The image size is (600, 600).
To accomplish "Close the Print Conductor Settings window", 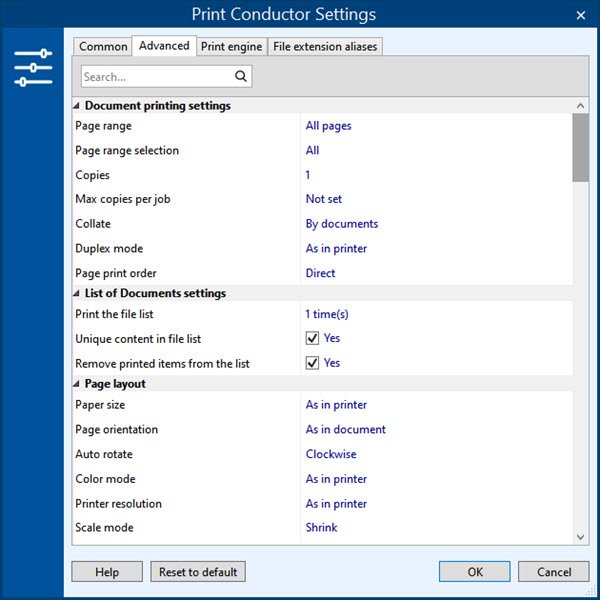I will [580, 15].
